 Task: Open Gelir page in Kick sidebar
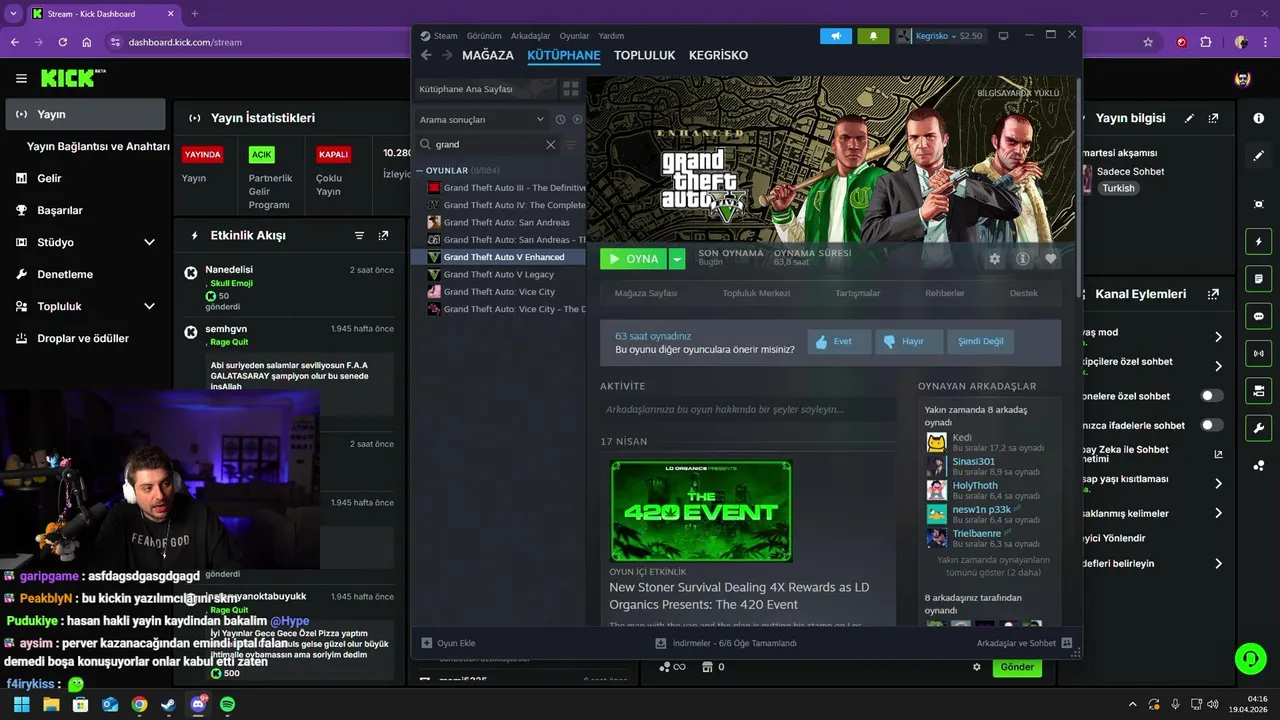click(50, 178)
